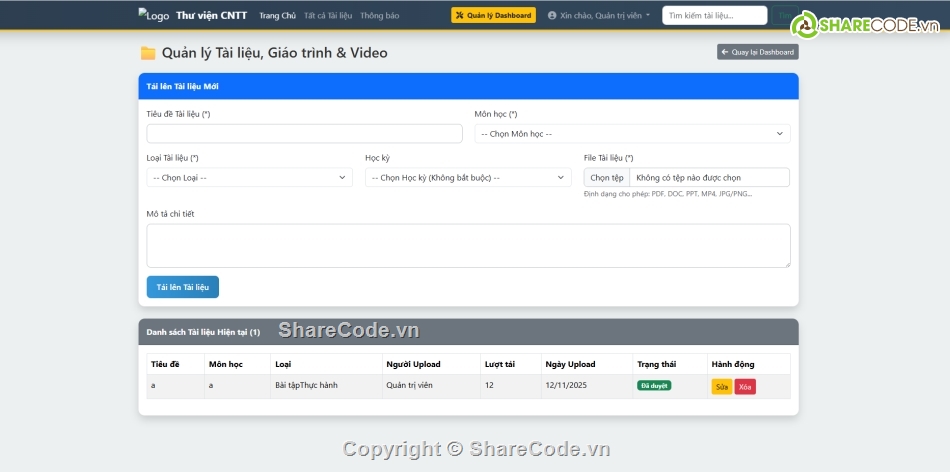Click the site logo image in navbar

(153, 16)
